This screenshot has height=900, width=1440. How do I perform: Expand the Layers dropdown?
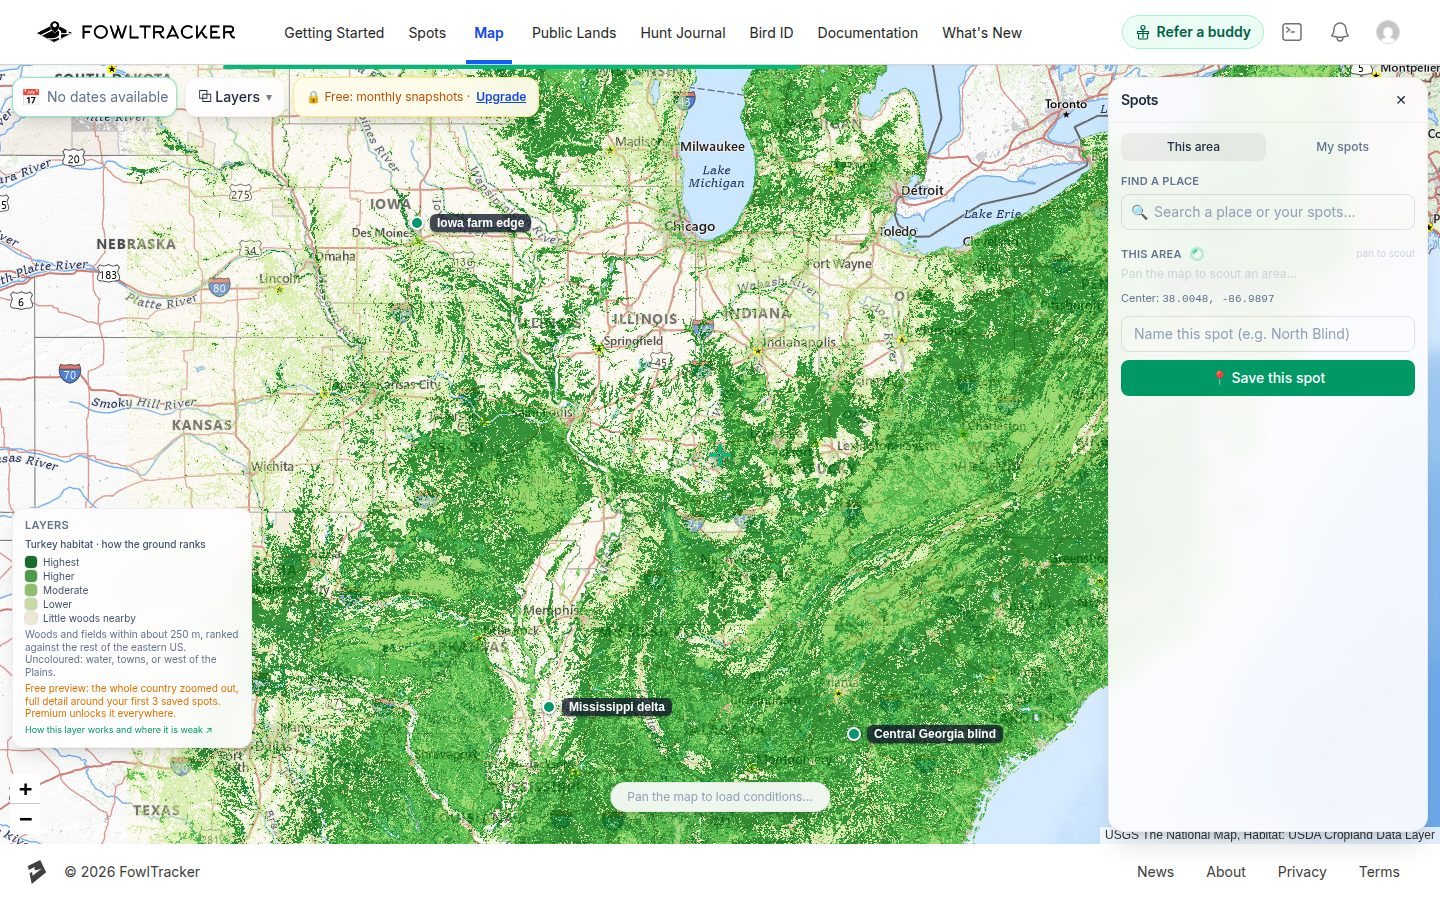coord(236,97)
